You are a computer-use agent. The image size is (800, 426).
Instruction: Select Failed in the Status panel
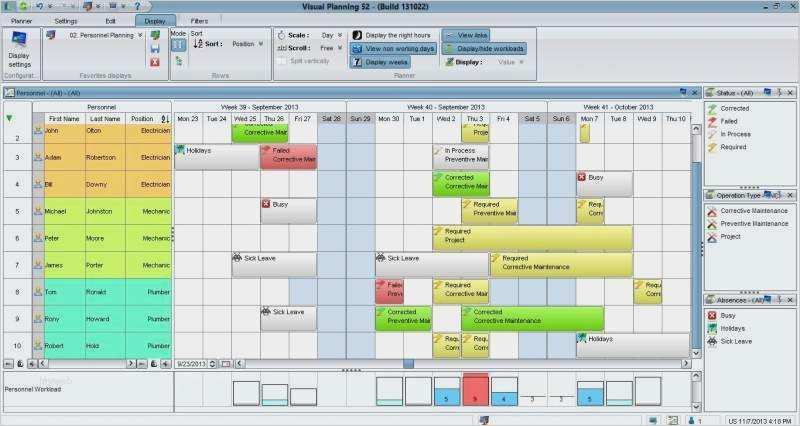point(723,121)
